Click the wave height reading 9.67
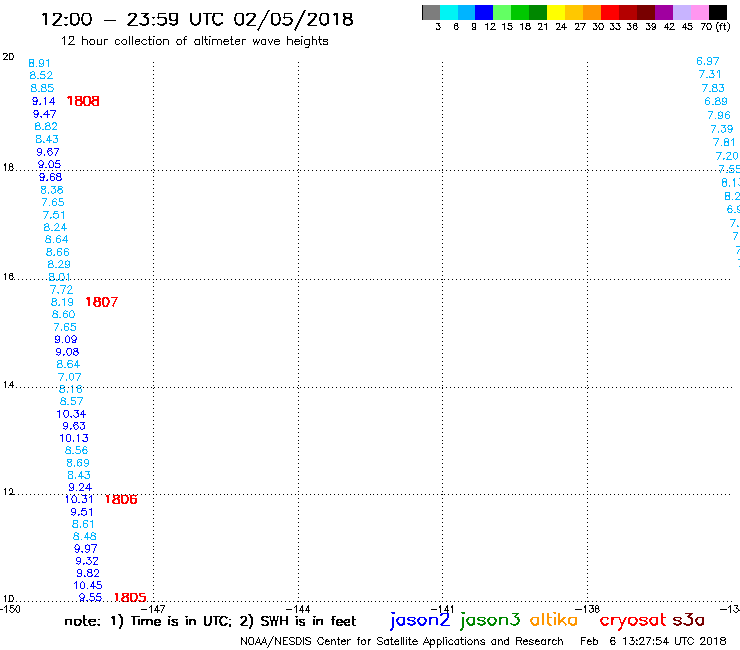 tap(48, 152)
